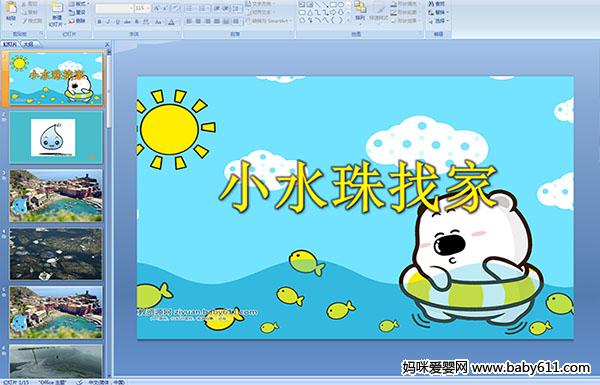This screenshot has height=385, width=600.
Task: Expand the slide Layout dropdown
Action: pyautogui.click(x=79, y=4)
